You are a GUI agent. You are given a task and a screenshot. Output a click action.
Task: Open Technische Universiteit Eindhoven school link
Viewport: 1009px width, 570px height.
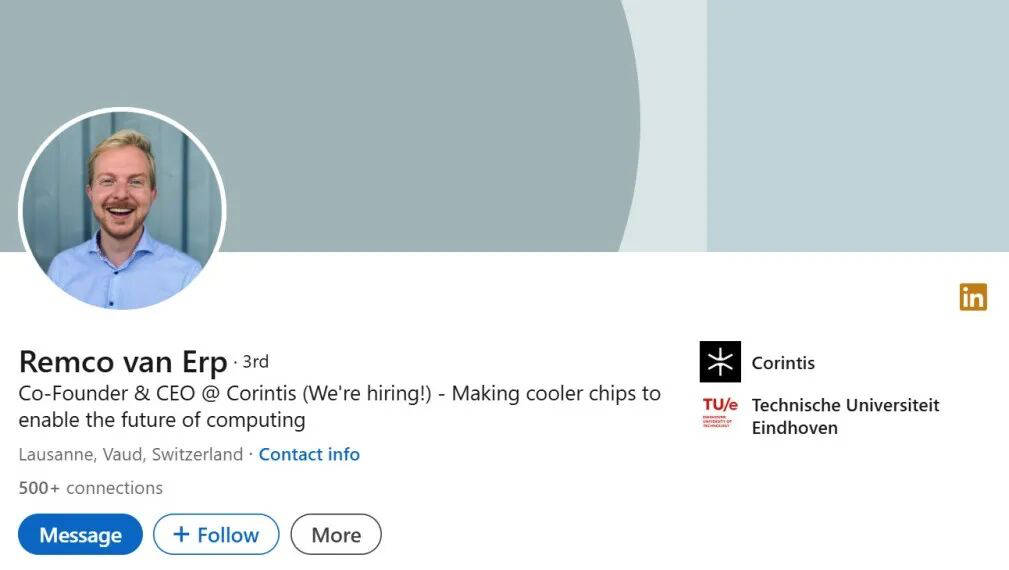[845, 416]
